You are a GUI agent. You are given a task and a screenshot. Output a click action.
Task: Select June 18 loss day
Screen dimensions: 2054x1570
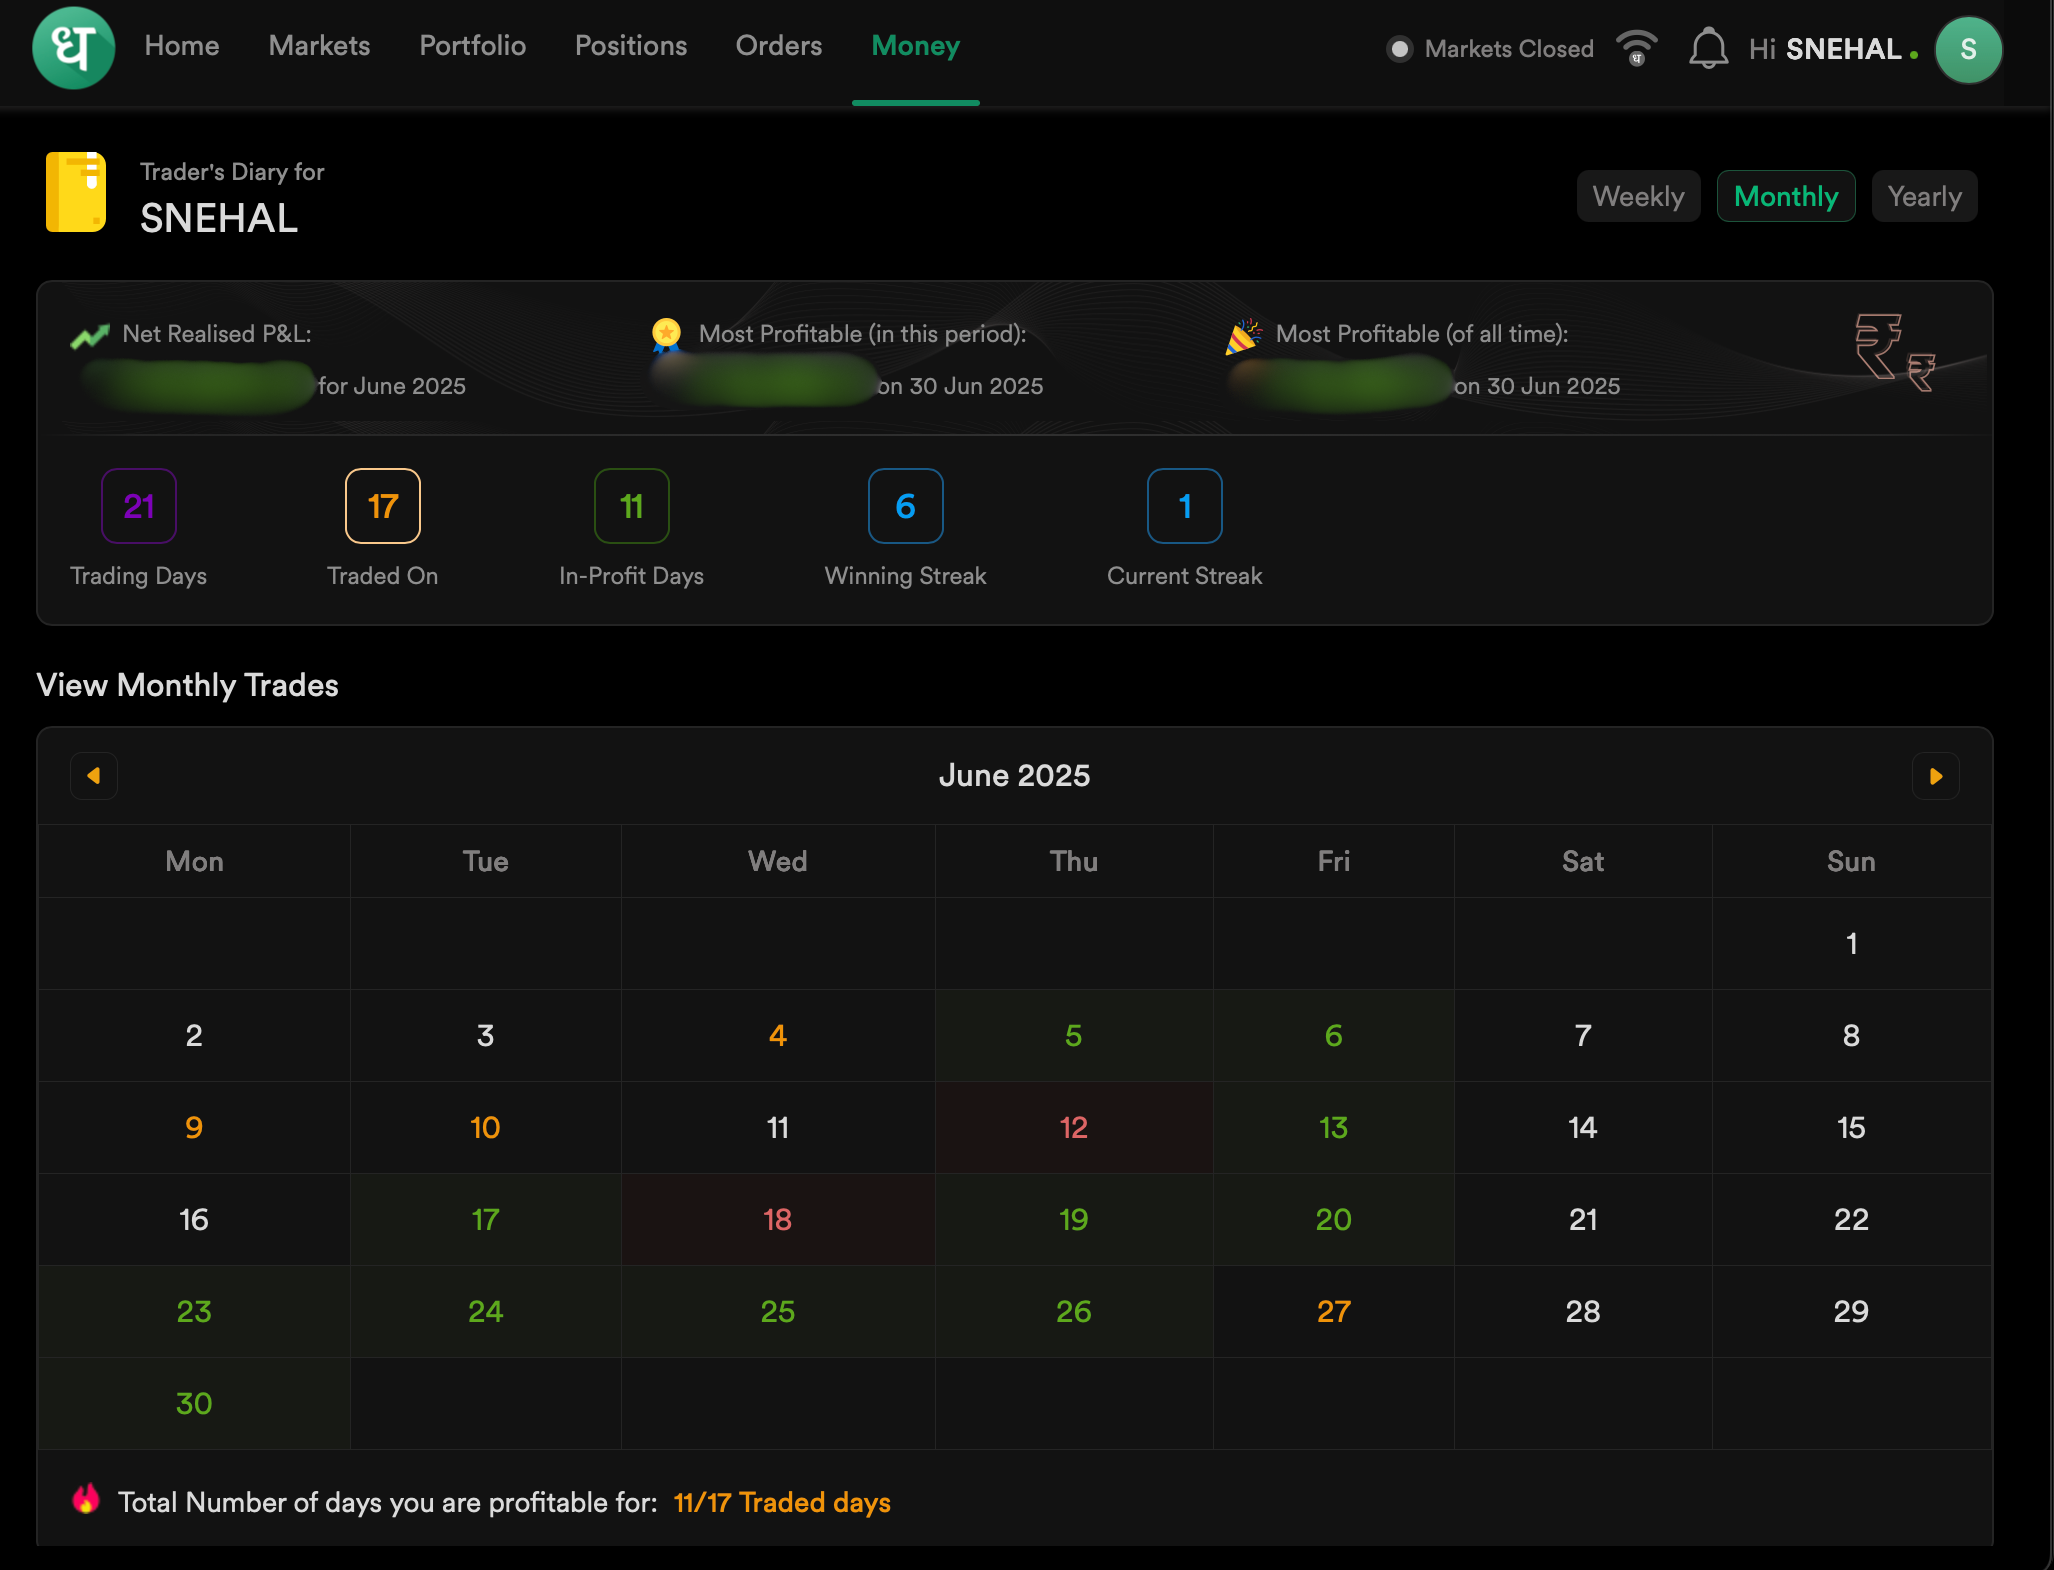point(777,1219)
